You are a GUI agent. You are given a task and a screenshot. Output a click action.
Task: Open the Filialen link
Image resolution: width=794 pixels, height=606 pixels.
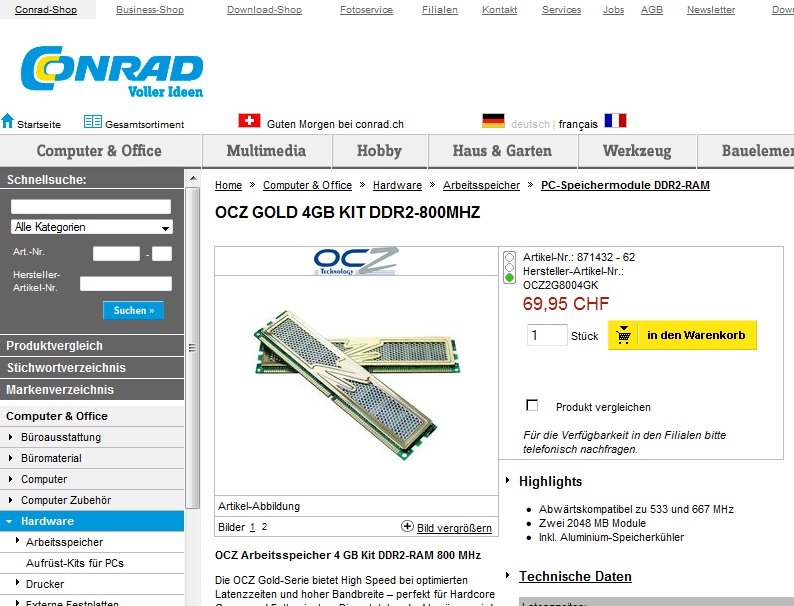click(x=440, y=10)
